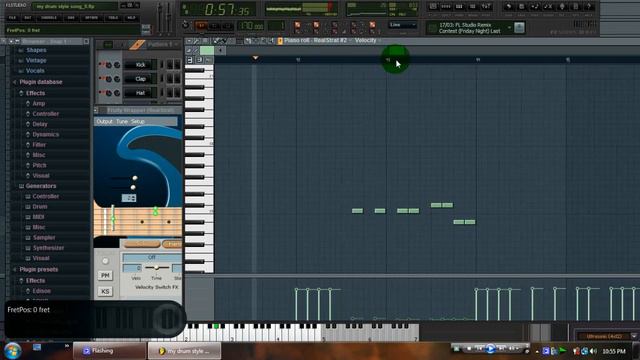640x360 pixels.
Task: Open the Pattern 1 selector dropdown
Action: (163, 44)
